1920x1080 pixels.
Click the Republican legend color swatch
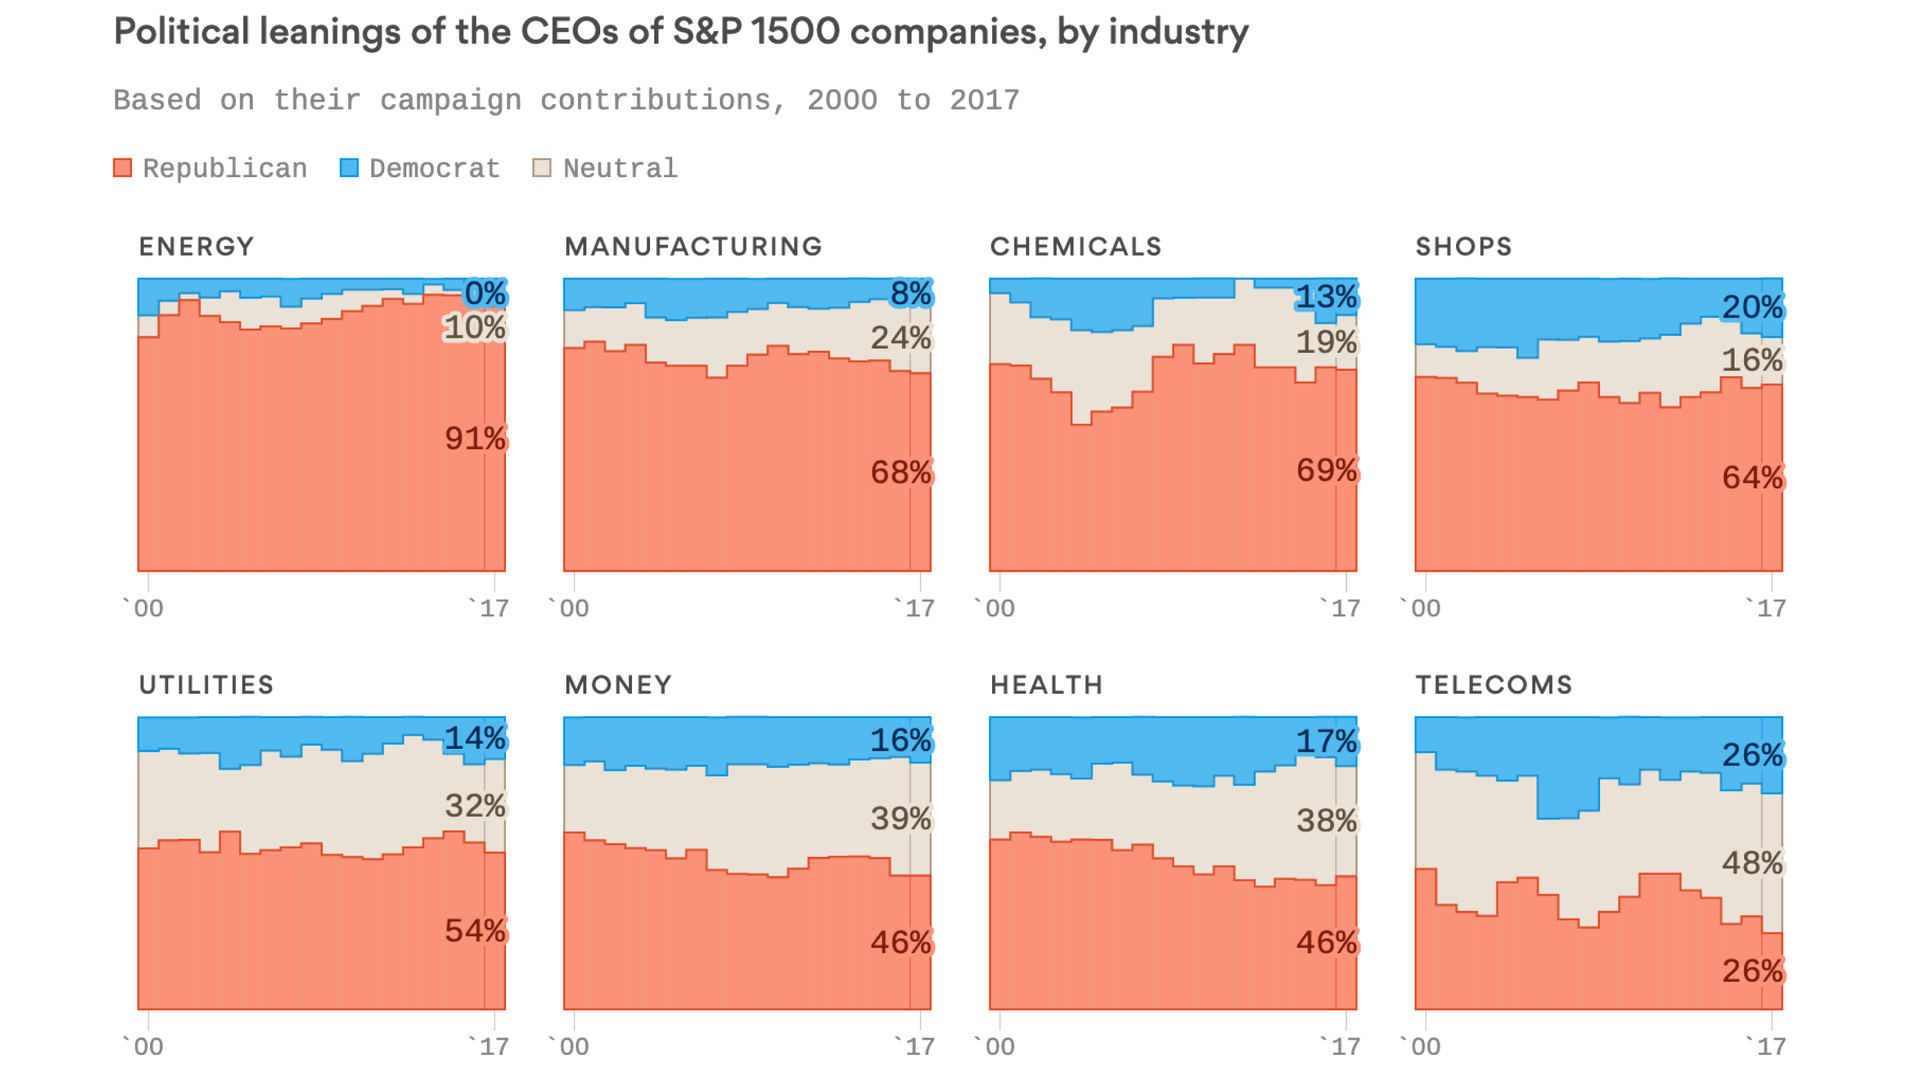click(123, 168)
